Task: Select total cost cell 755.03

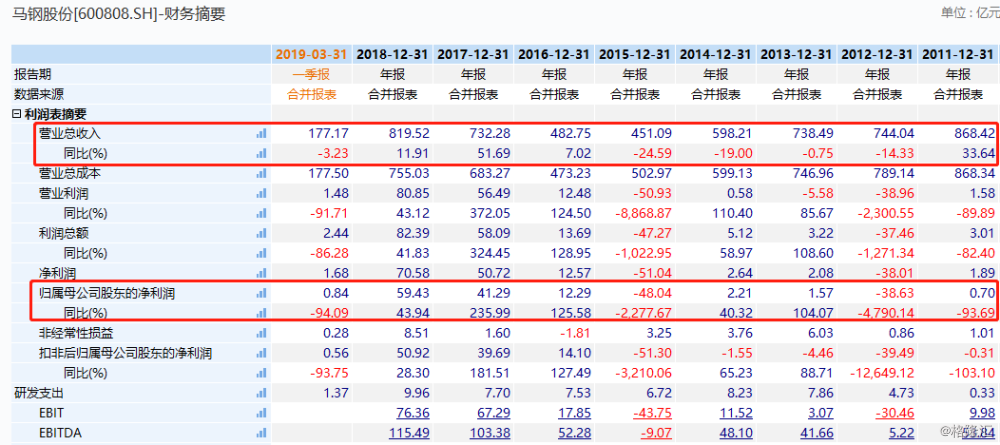Action: point(409,173)
